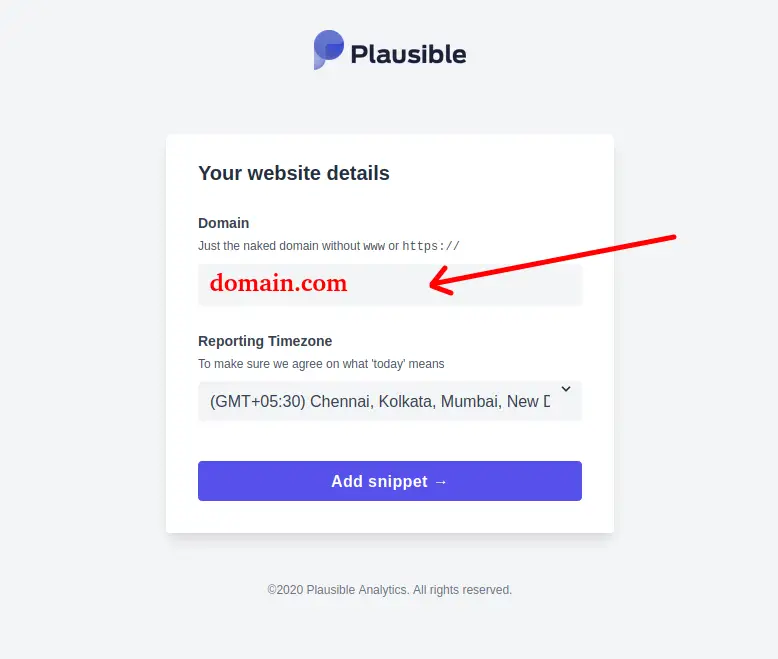The height and width of the screenshot is (659, 778).
Task: Click the red arrow annotation head
Action: (x=441, y=281)
